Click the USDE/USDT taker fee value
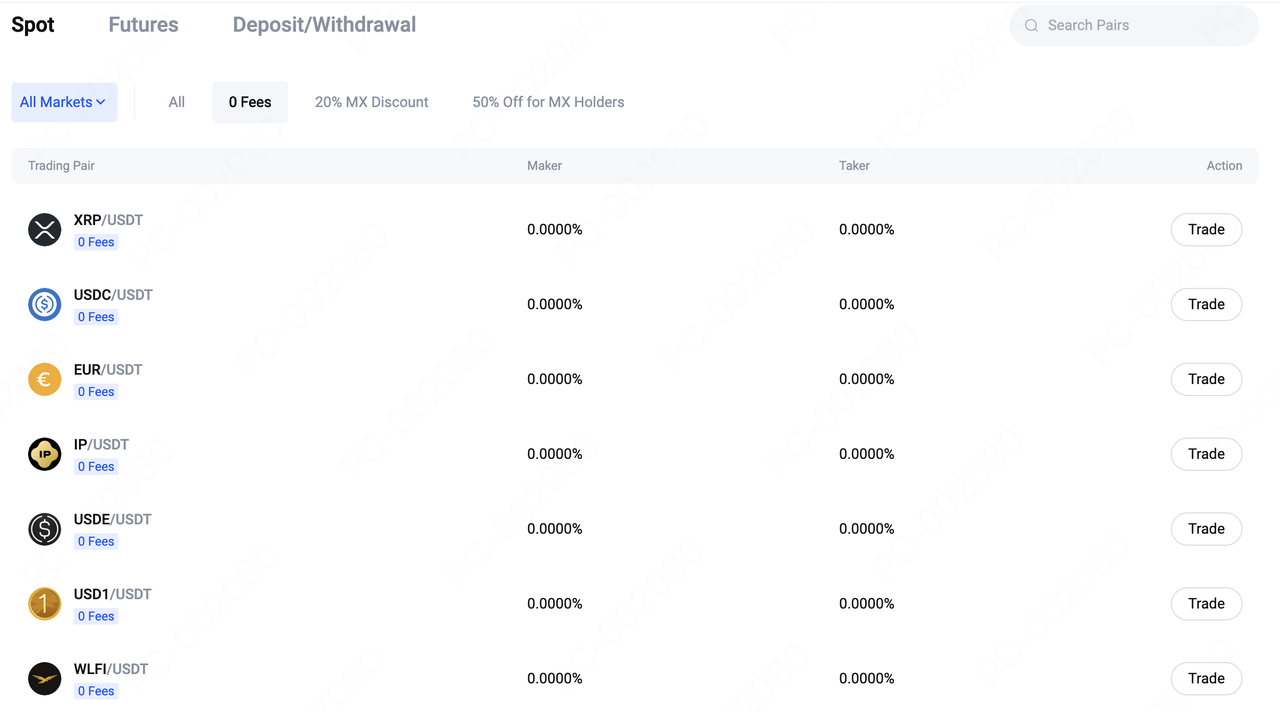Screen dimensions: 1280x713 (x=867, y=529)
